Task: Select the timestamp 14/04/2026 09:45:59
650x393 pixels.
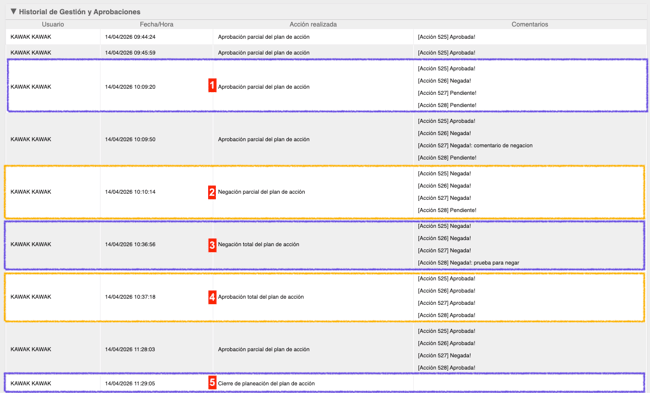Action: click(130, 53)
